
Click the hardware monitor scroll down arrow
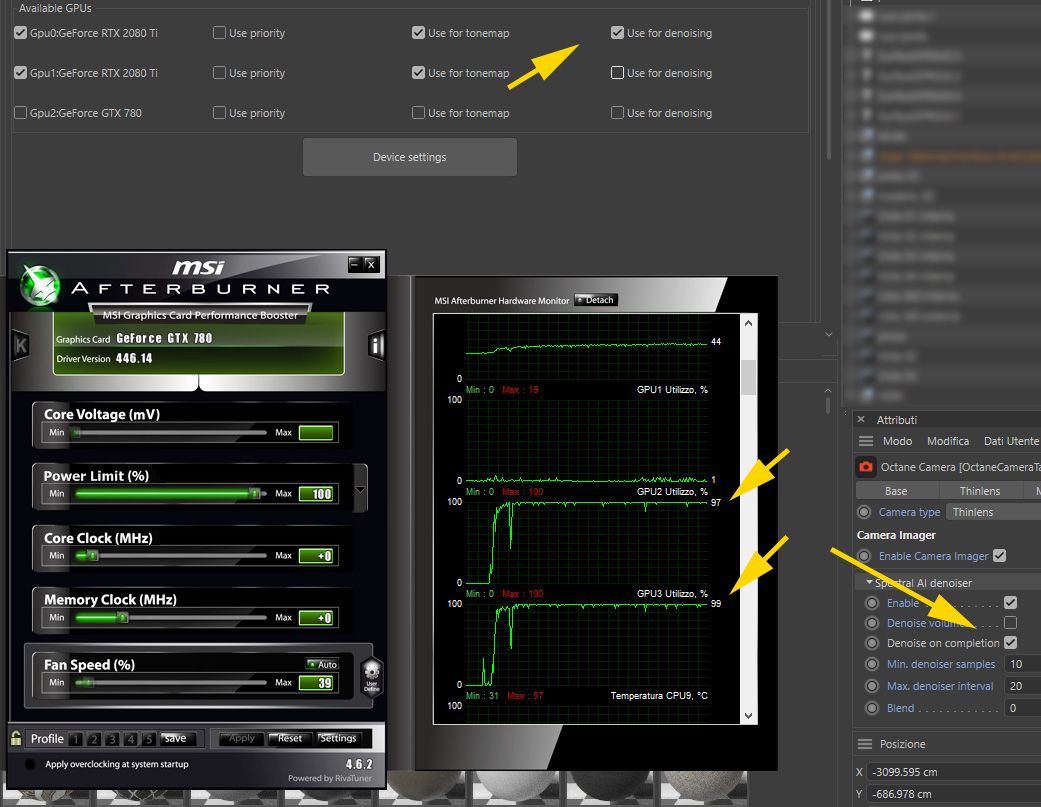pos(748,715)
